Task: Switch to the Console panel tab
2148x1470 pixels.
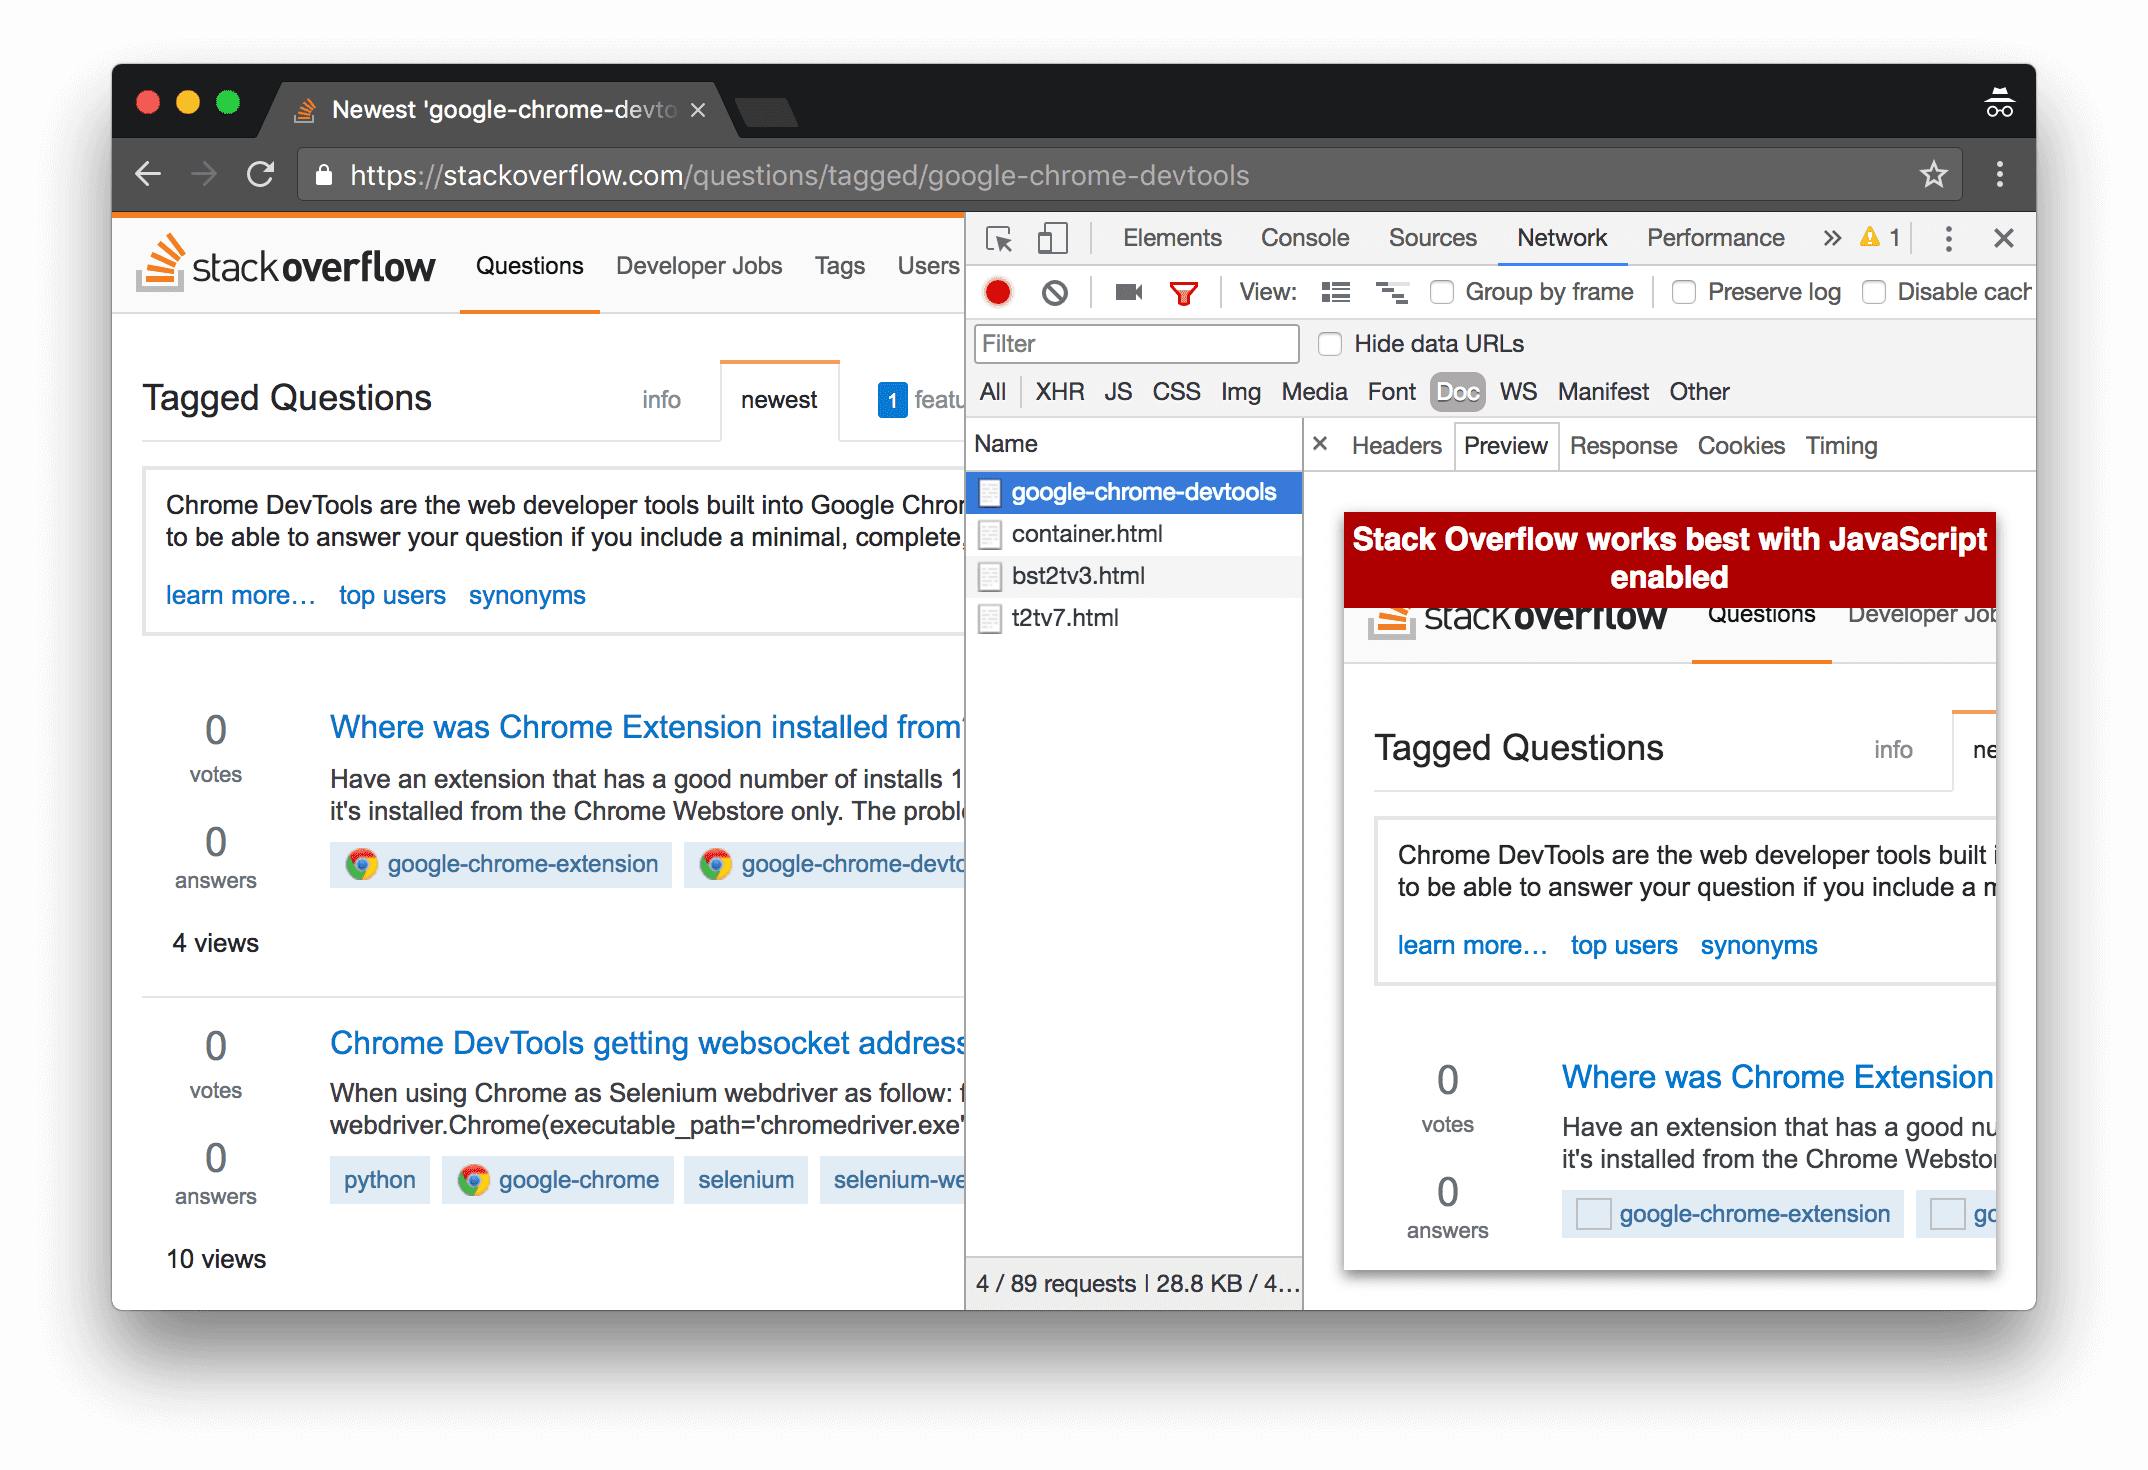Action: (x=1306, y=237)
